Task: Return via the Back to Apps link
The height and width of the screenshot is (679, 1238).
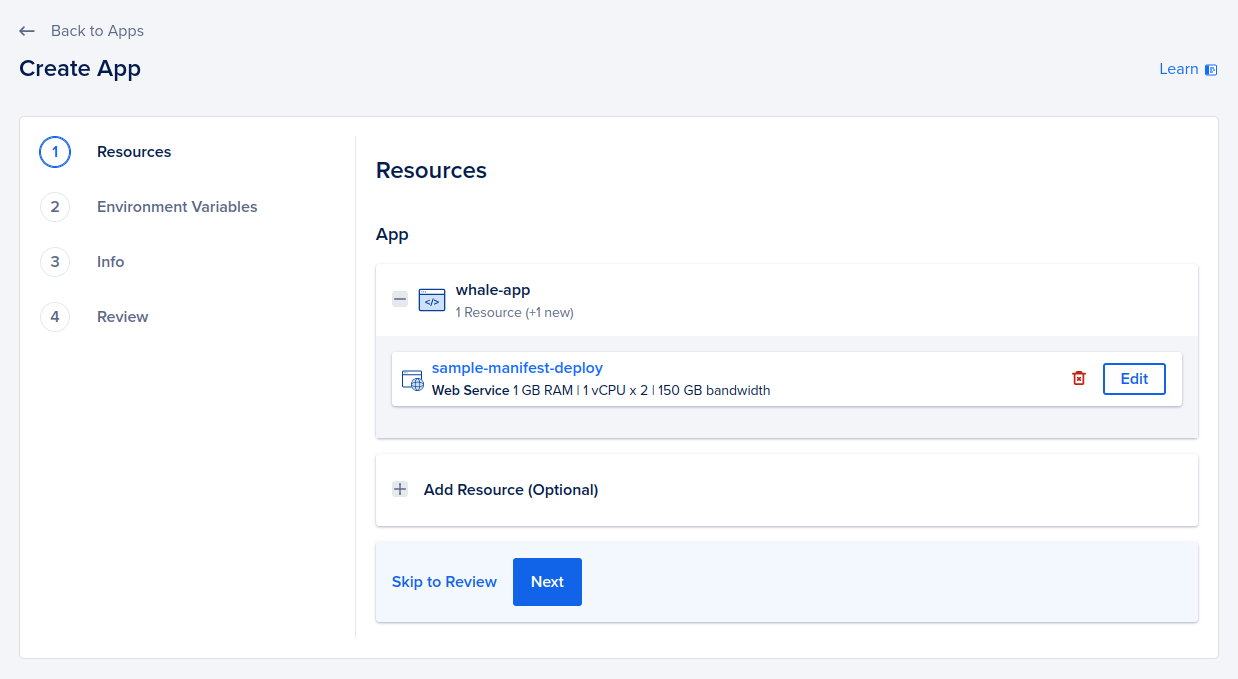Action: coord(96,30)
